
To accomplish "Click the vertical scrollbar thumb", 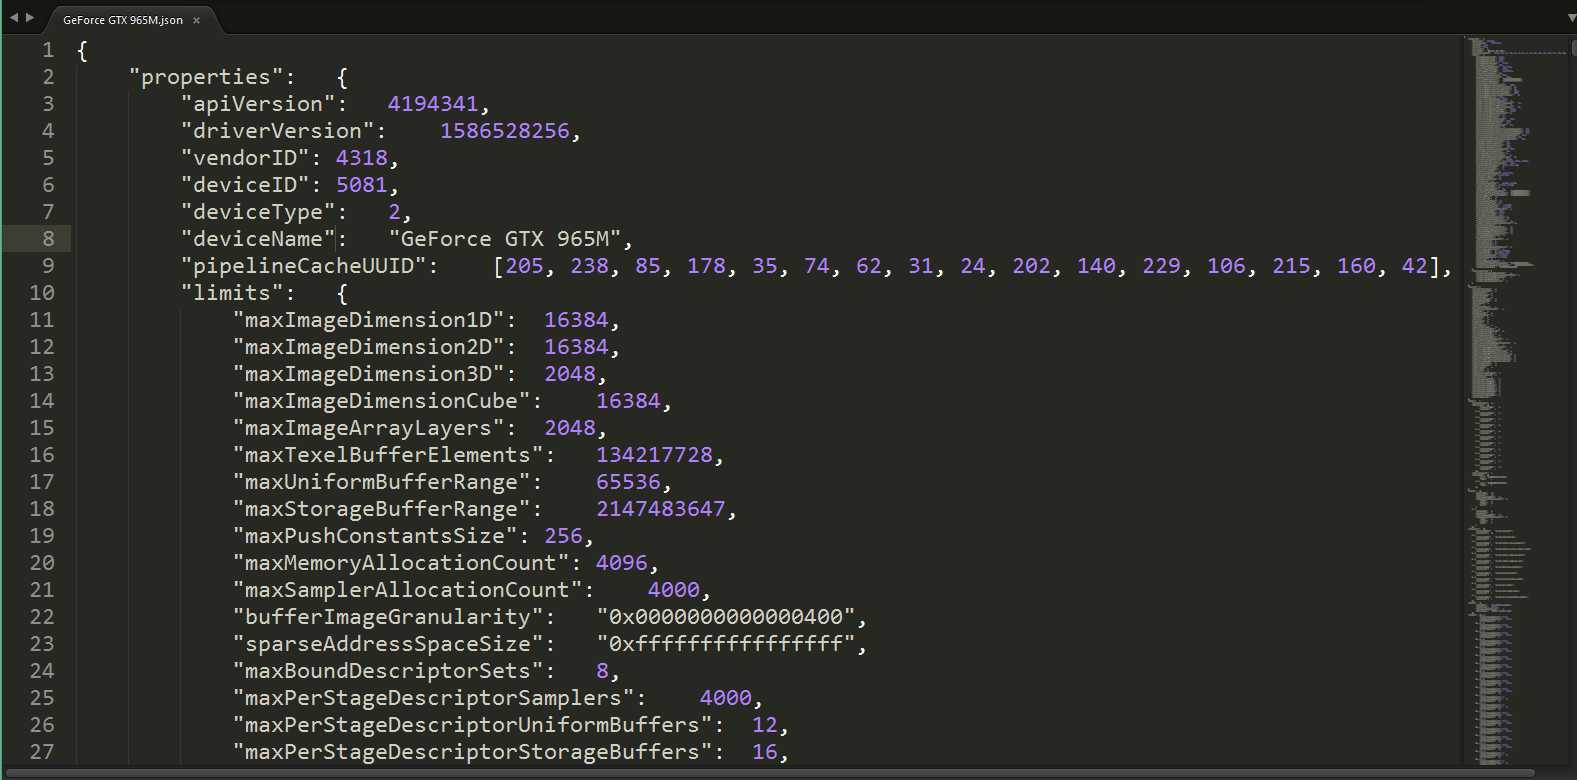I will click(1573, 46).
